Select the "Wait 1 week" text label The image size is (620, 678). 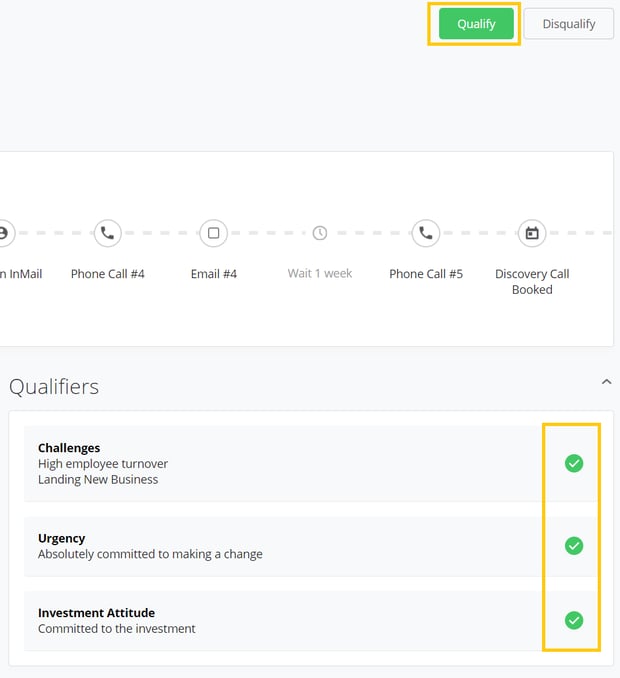[x=320, y=274]
